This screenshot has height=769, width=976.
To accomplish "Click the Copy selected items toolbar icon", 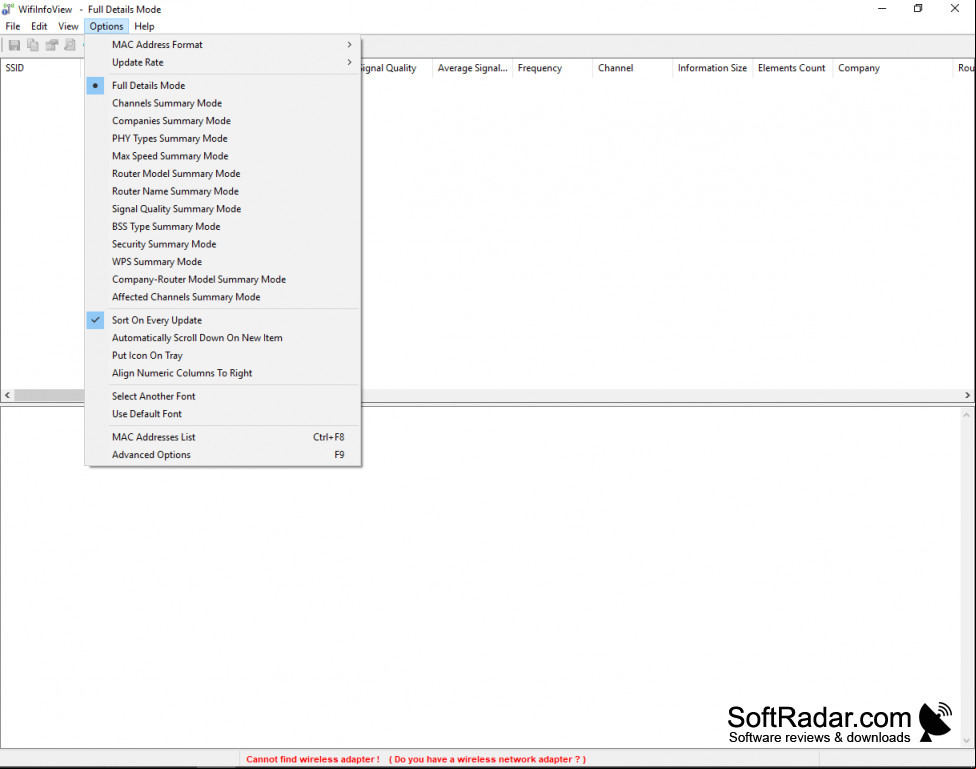I will 33,45.
